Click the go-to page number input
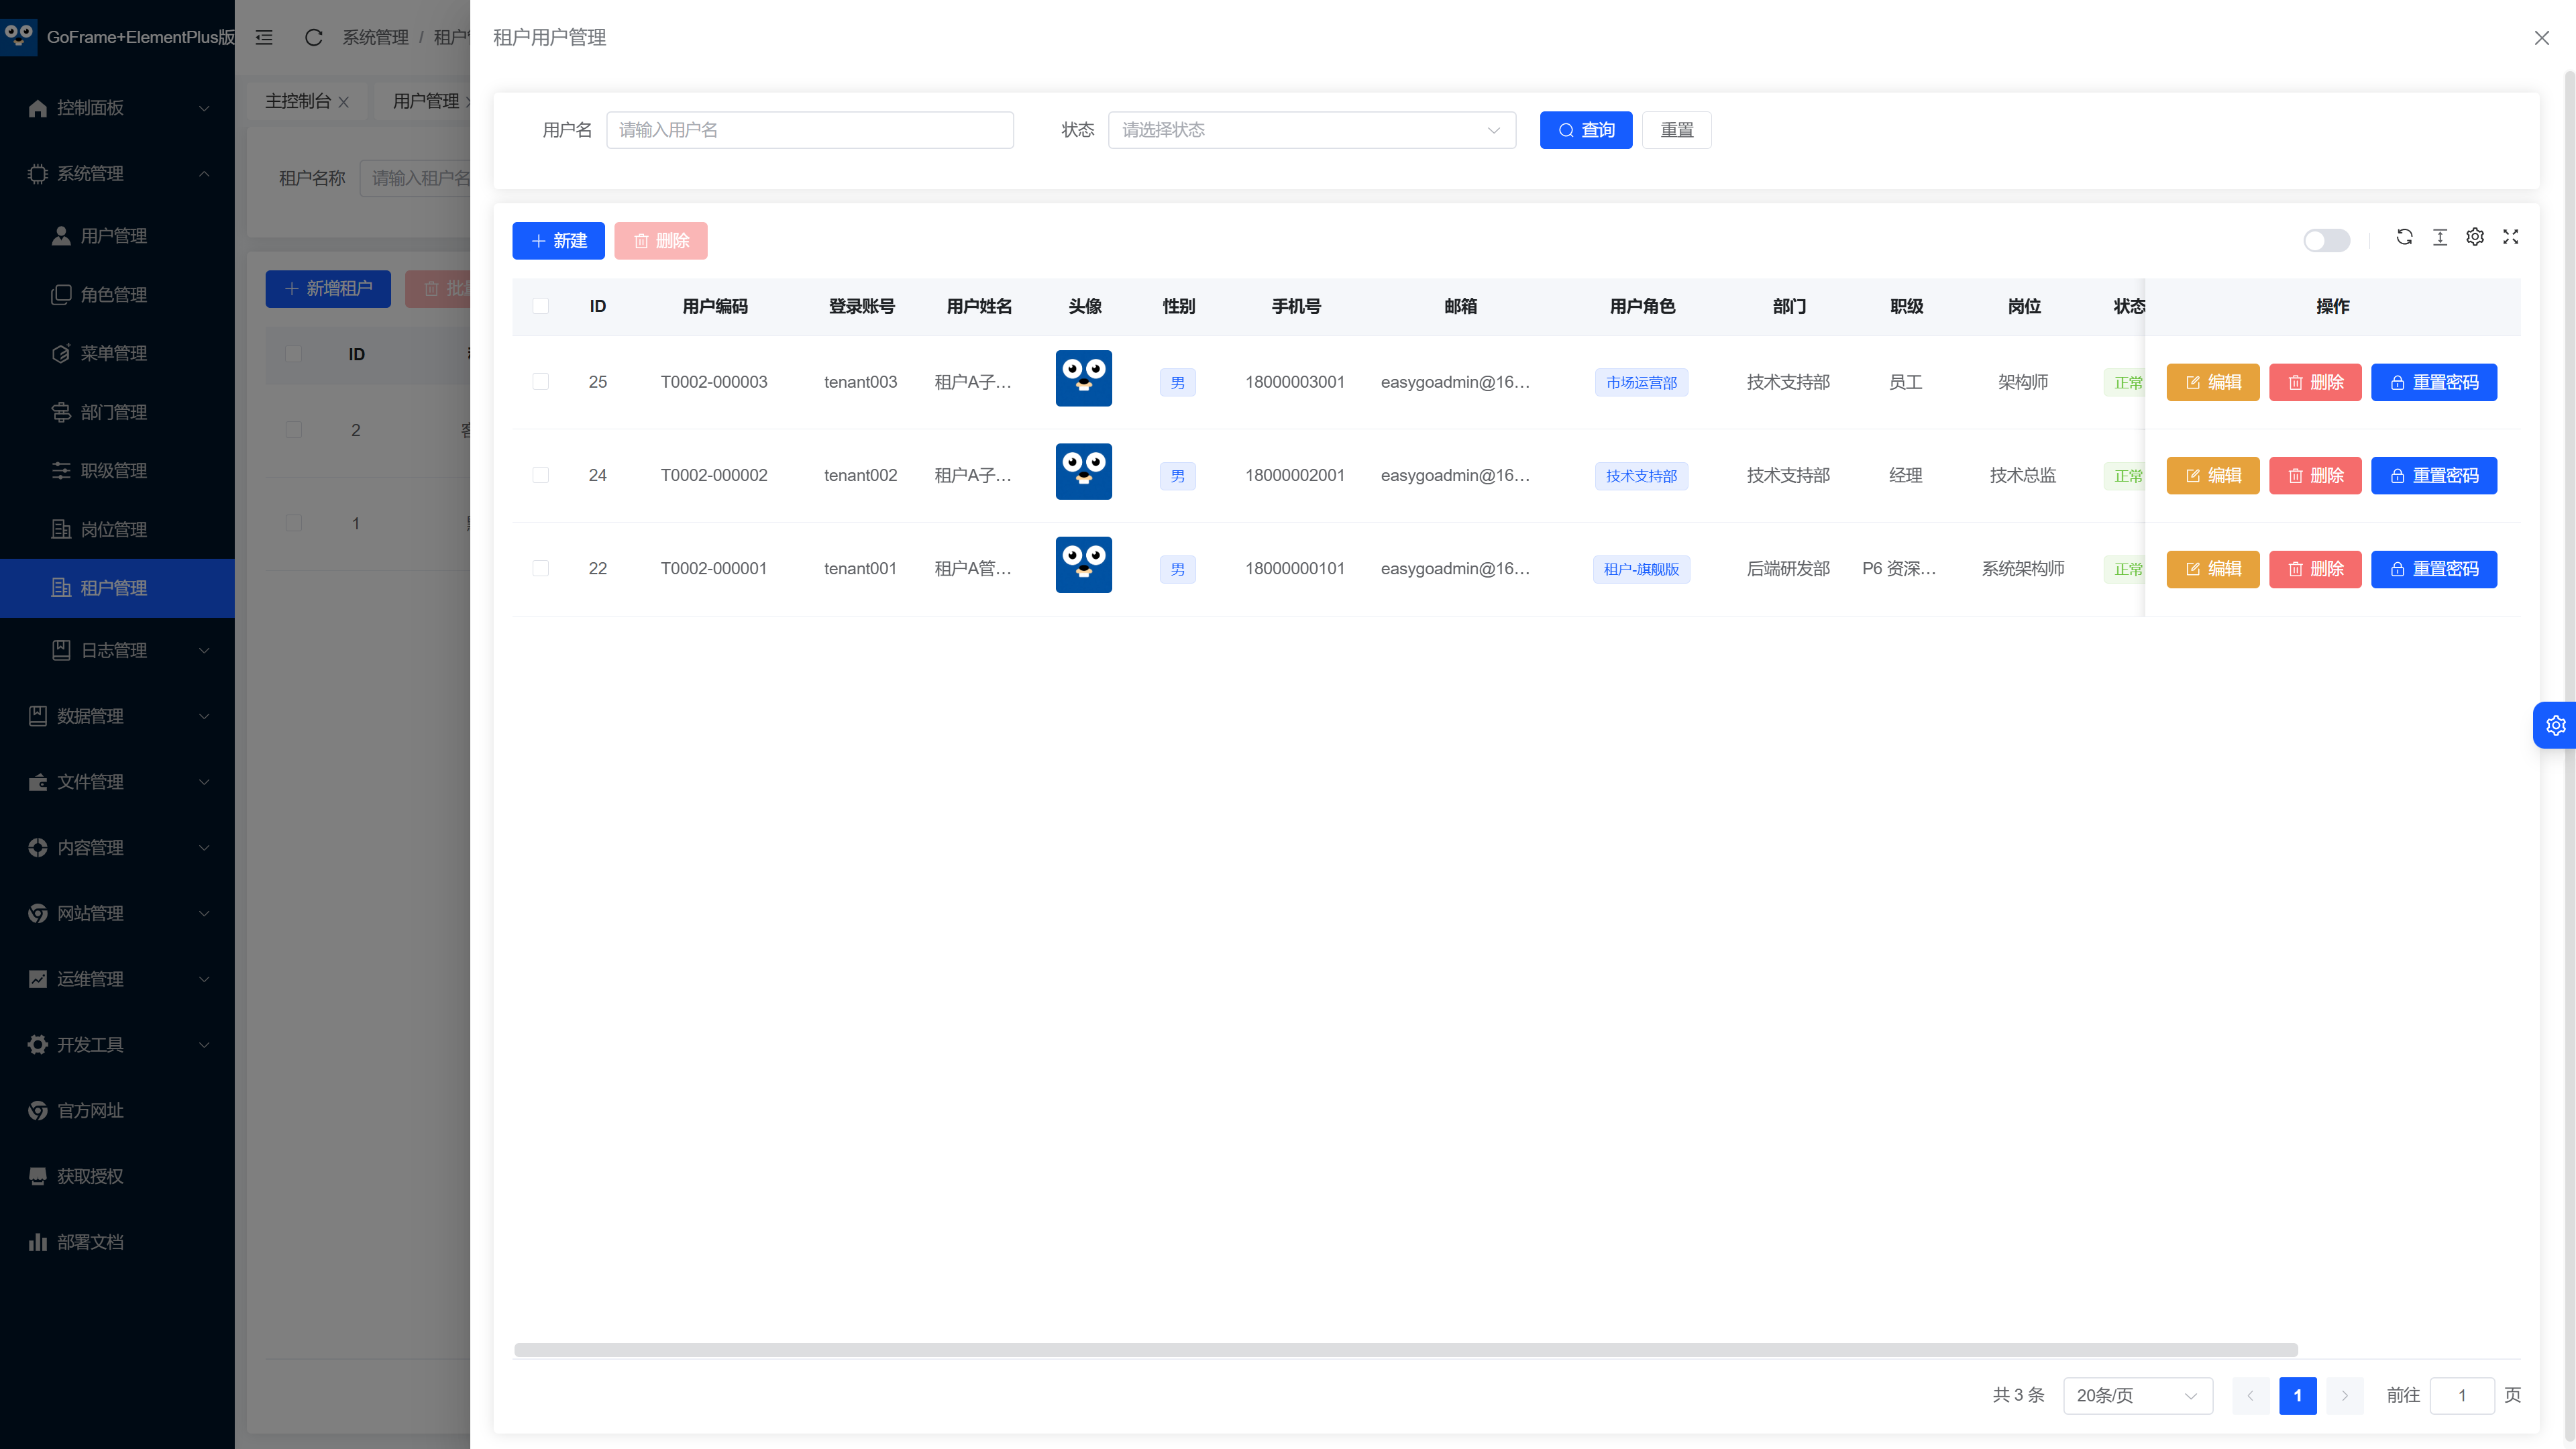This screenshot has width=2576, height=1449. (x=2462, y=1395)
